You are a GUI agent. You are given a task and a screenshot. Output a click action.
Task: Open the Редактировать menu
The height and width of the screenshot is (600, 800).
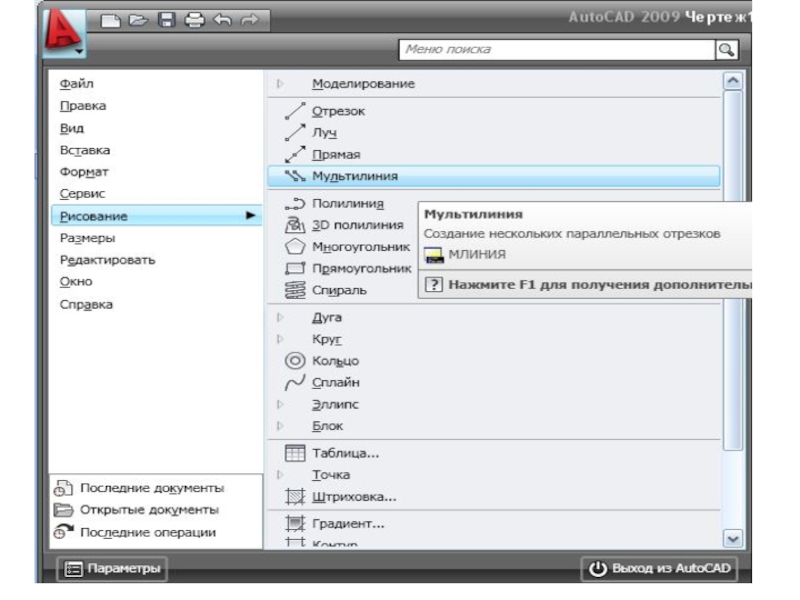(x=107, y=260)
